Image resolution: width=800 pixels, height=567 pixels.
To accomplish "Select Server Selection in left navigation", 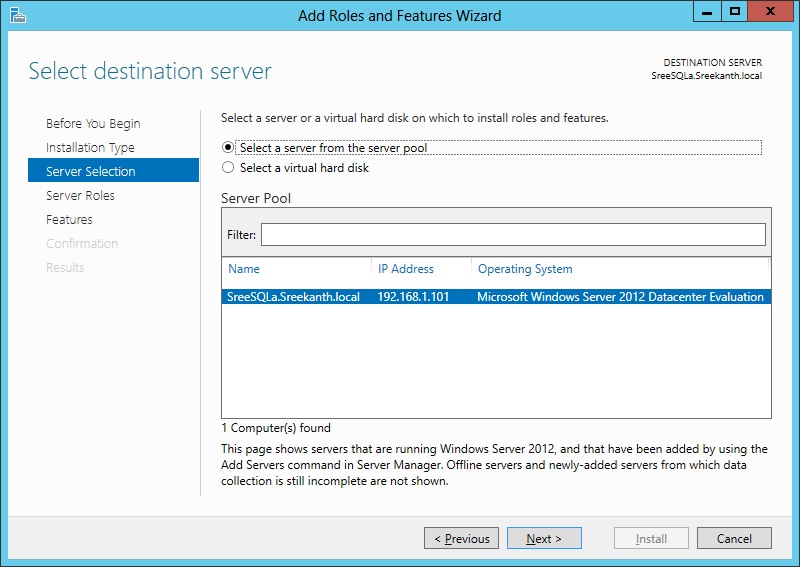I will point(91,172).
